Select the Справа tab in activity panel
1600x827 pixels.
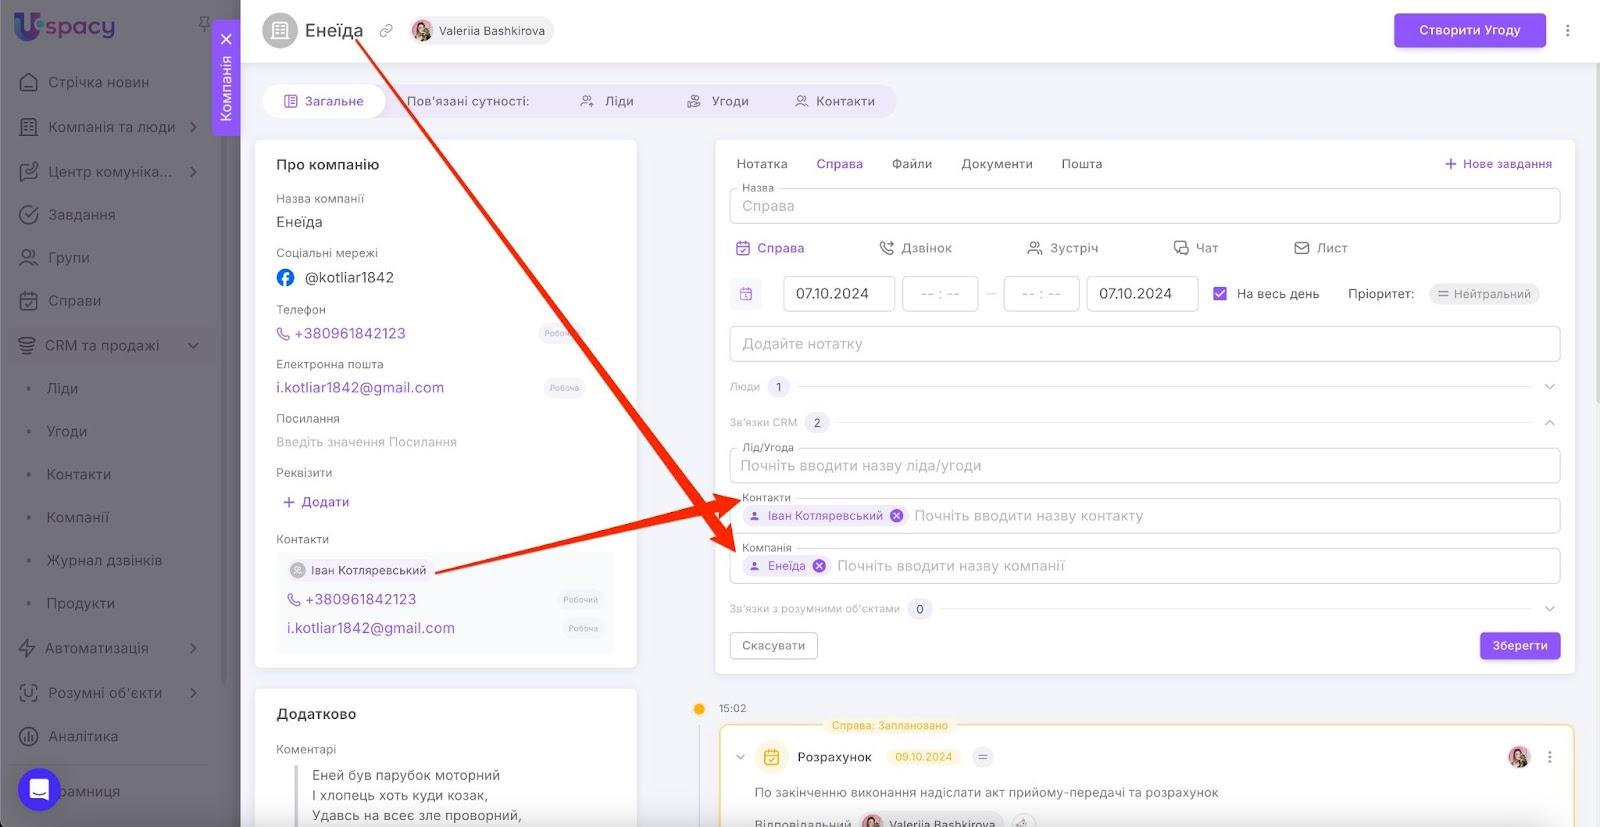click(839, 164)
